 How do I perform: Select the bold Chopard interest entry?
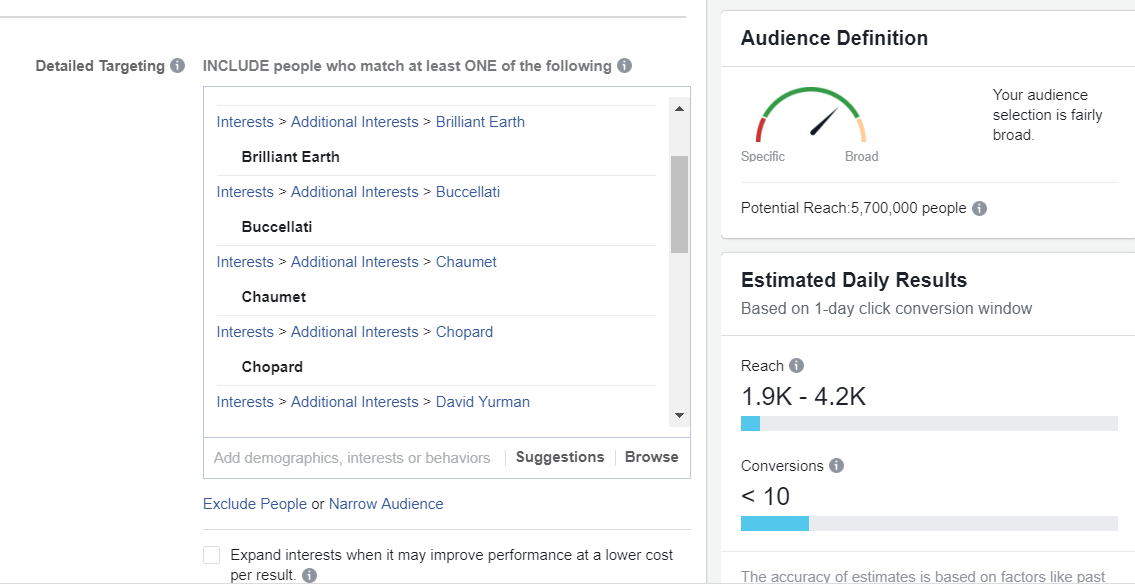pos(272,367)
